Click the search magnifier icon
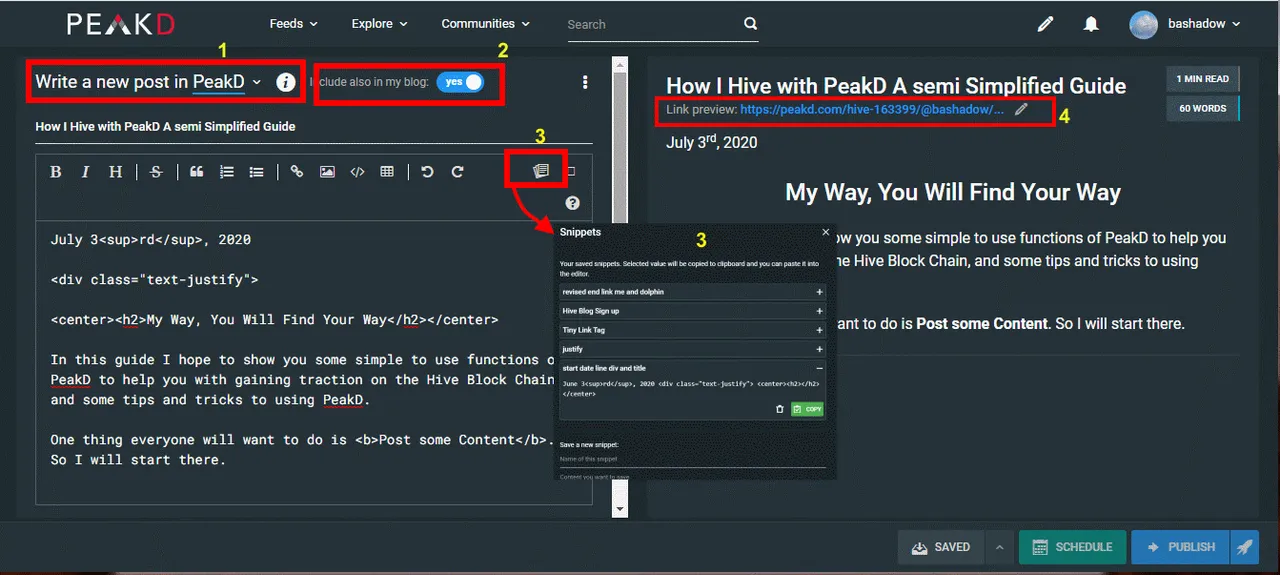Image resolution: width=1280 pixels, height=575 pixels. [x=750, y=24]
